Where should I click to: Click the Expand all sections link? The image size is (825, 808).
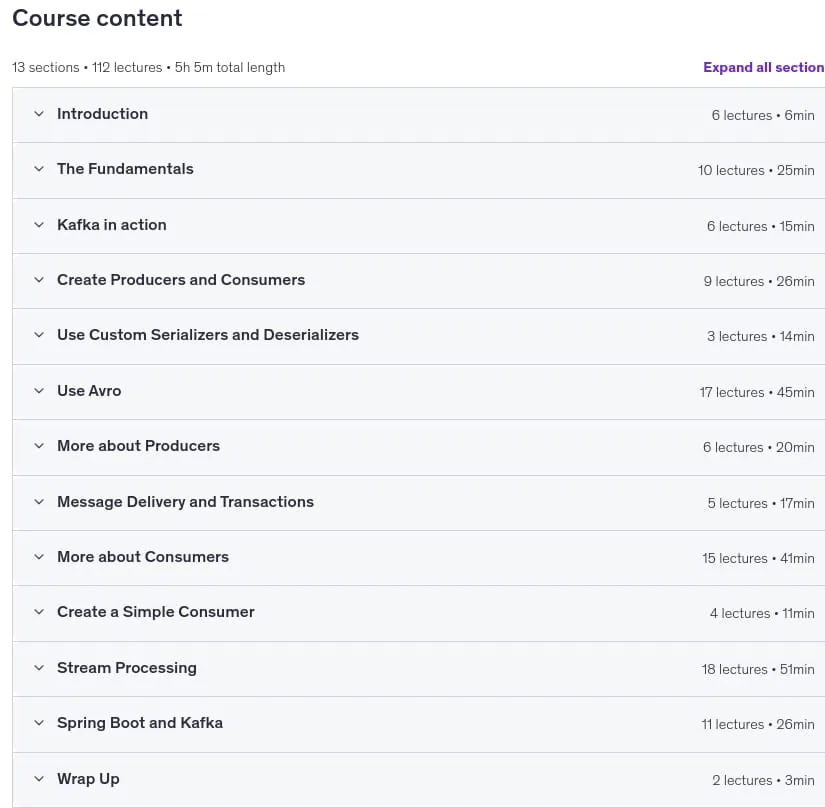click(x=764, y=67)
